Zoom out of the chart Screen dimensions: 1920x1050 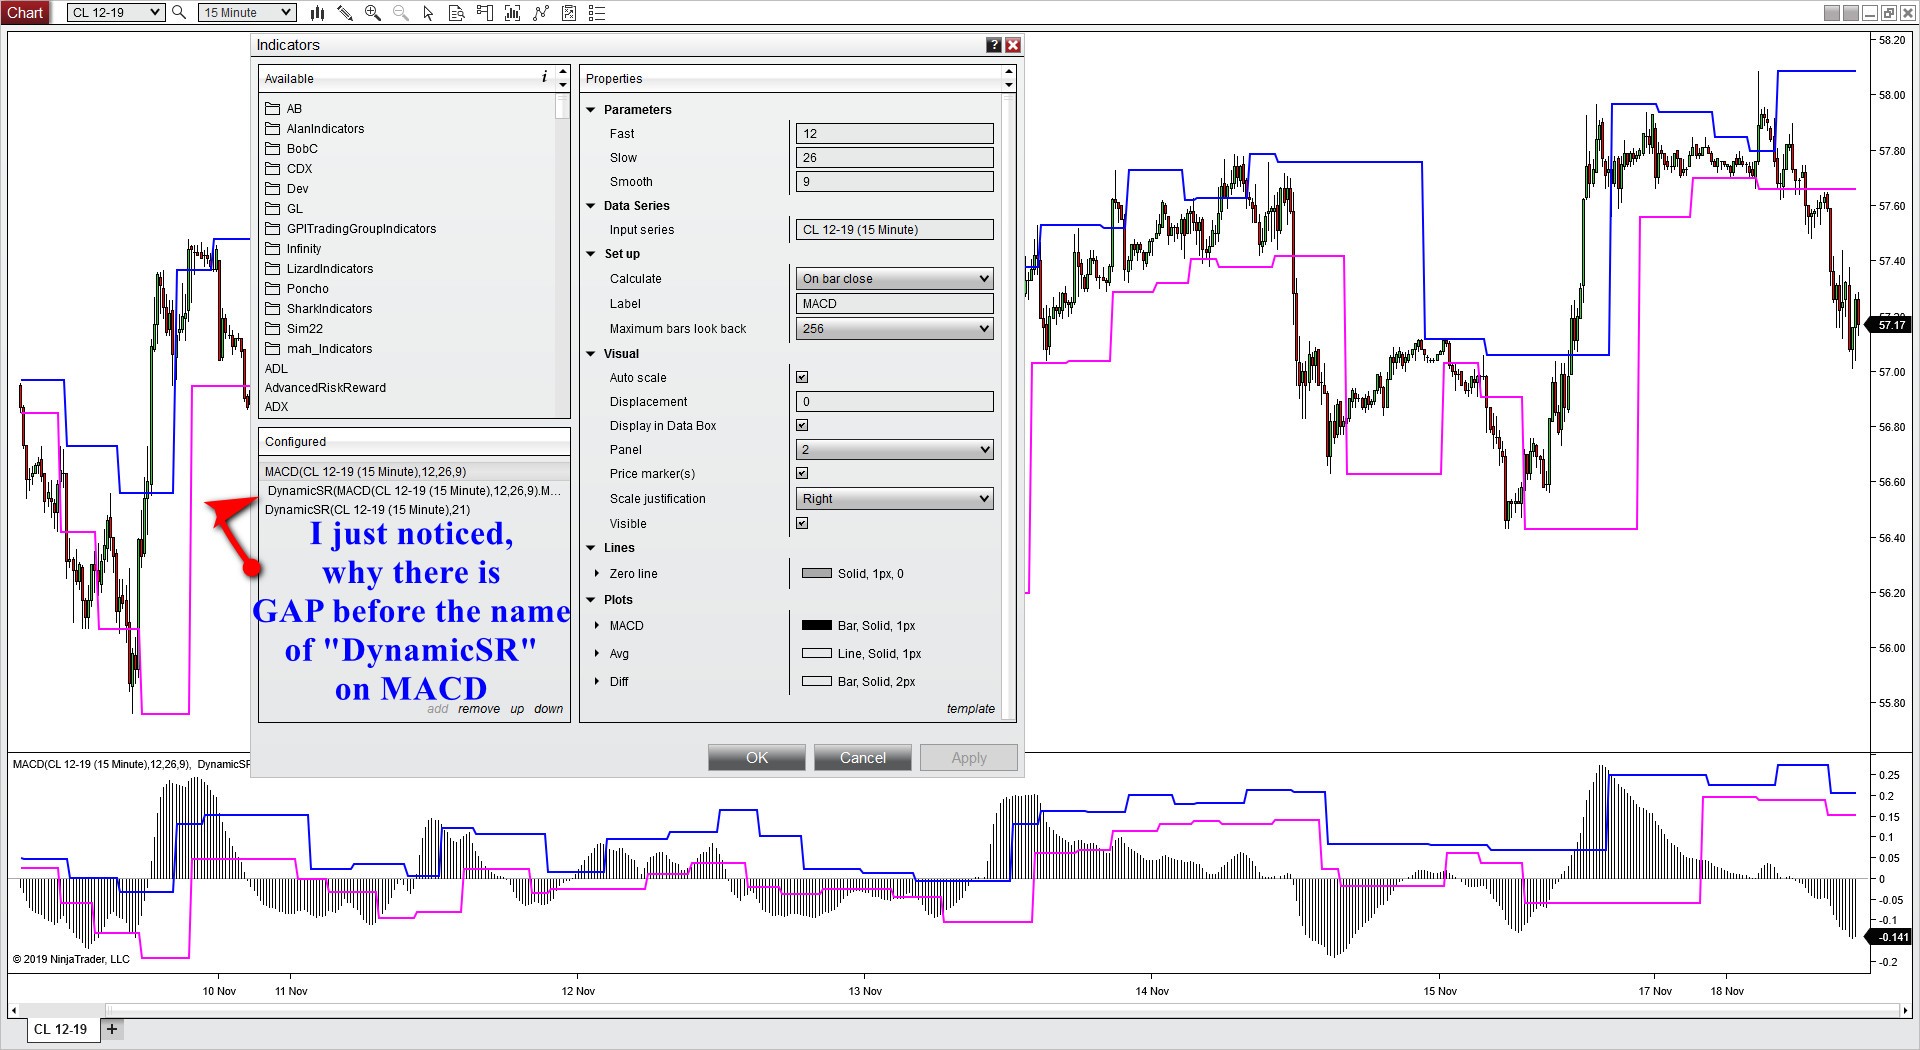click(x=401, y=12)
